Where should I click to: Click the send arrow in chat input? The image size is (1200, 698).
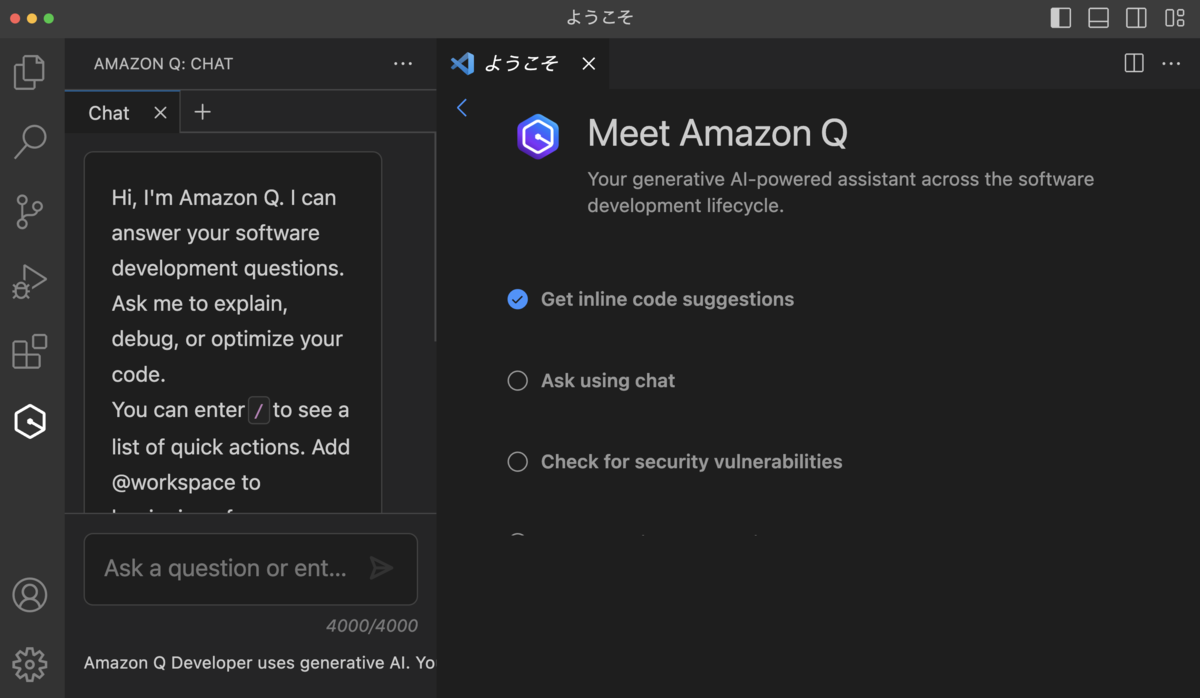click(381, 568)
